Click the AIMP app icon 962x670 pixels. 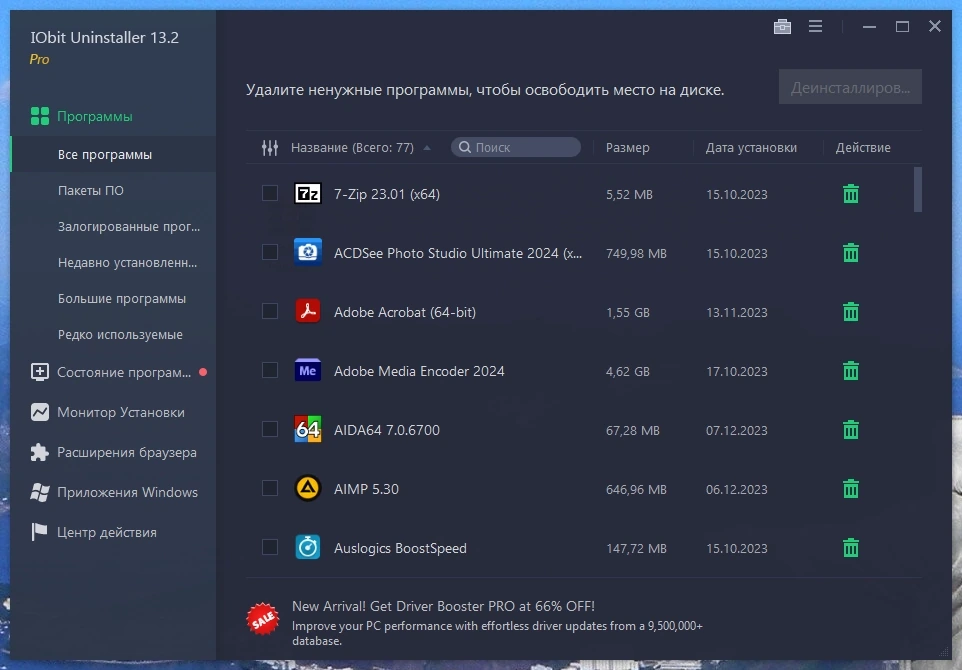[307, 488]
